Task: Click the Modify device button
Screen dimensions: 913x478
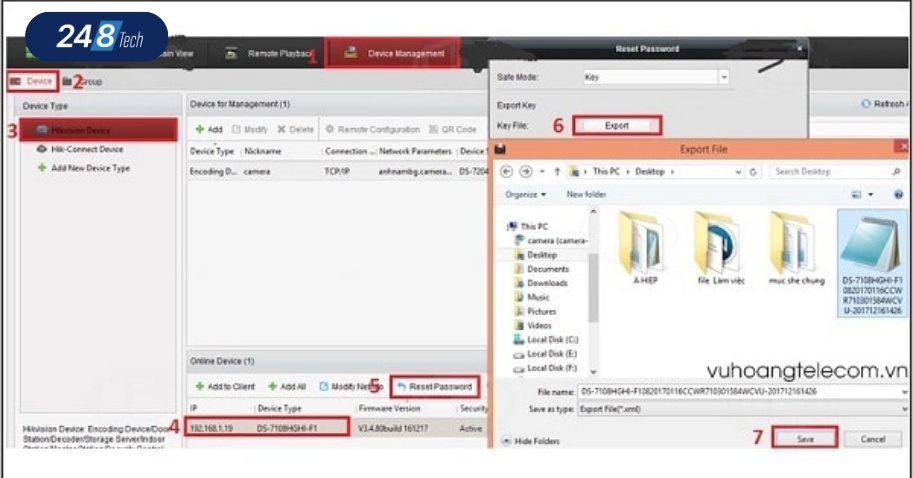Action: point(250,129)
